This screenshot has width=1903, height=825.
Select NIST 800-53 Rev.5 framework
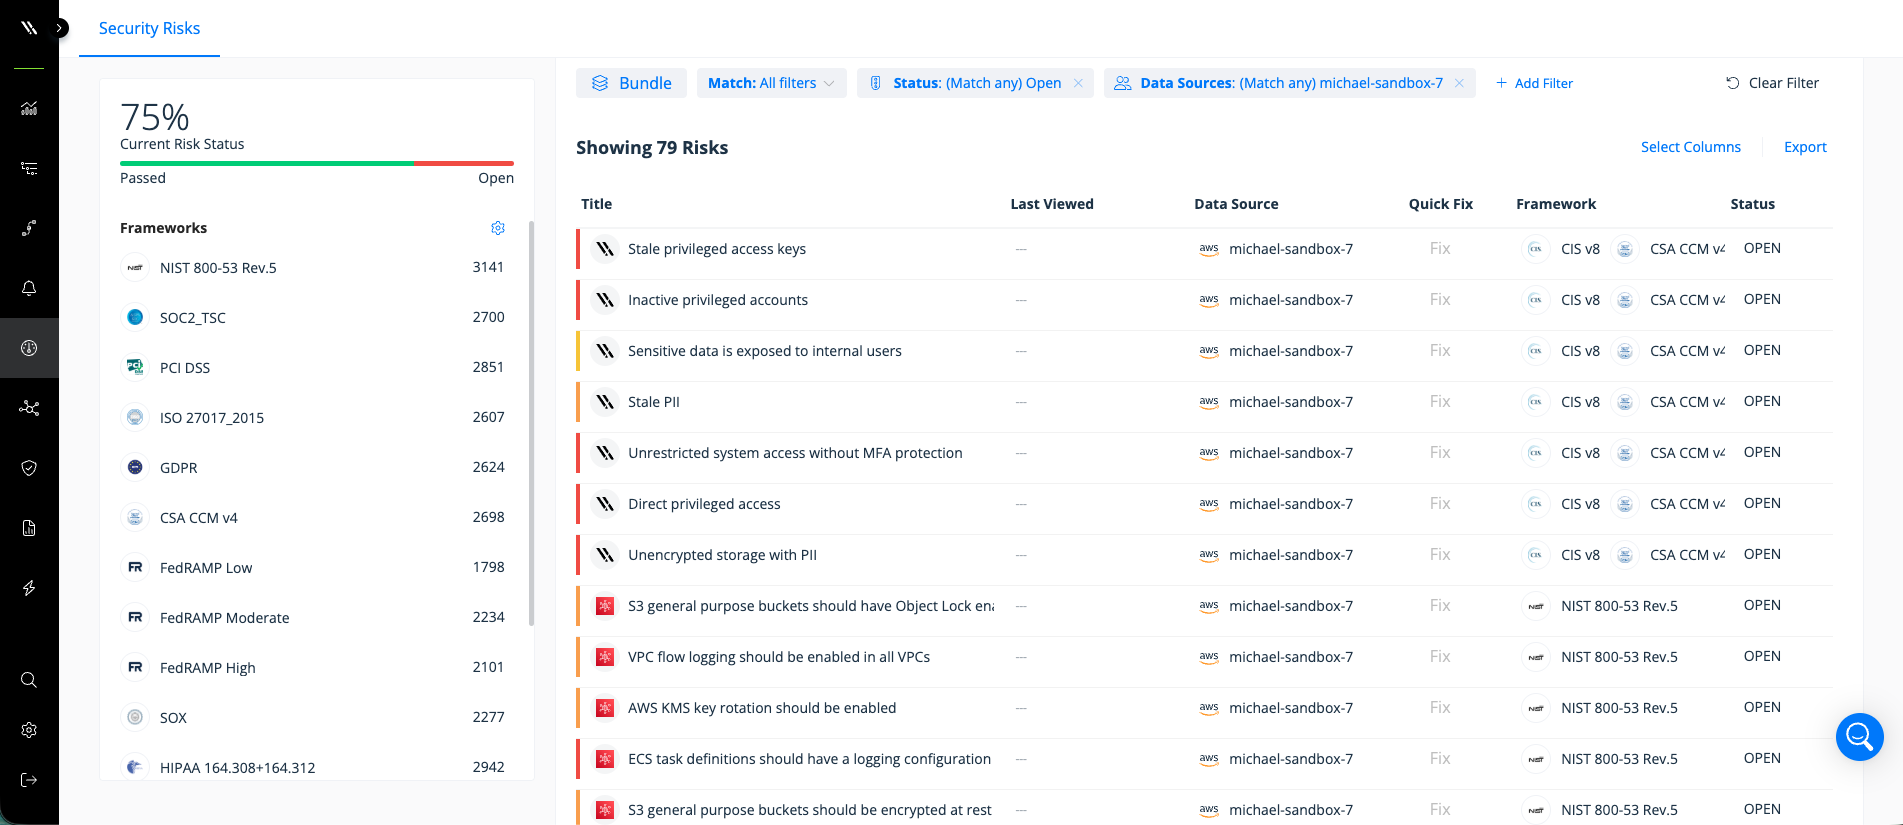pyautogui.click(x=312, y=267)
